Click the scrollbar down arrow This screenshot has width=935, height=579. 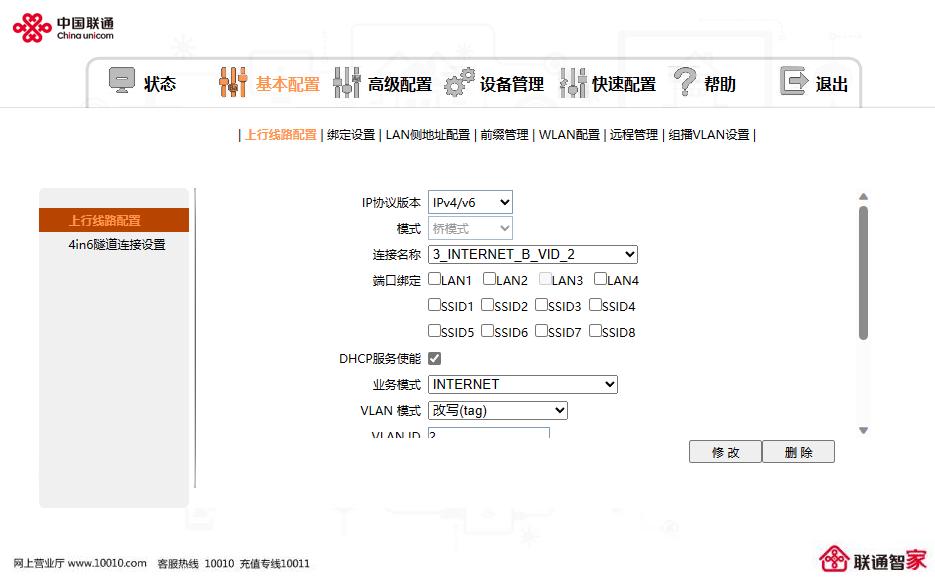[862, 431]
